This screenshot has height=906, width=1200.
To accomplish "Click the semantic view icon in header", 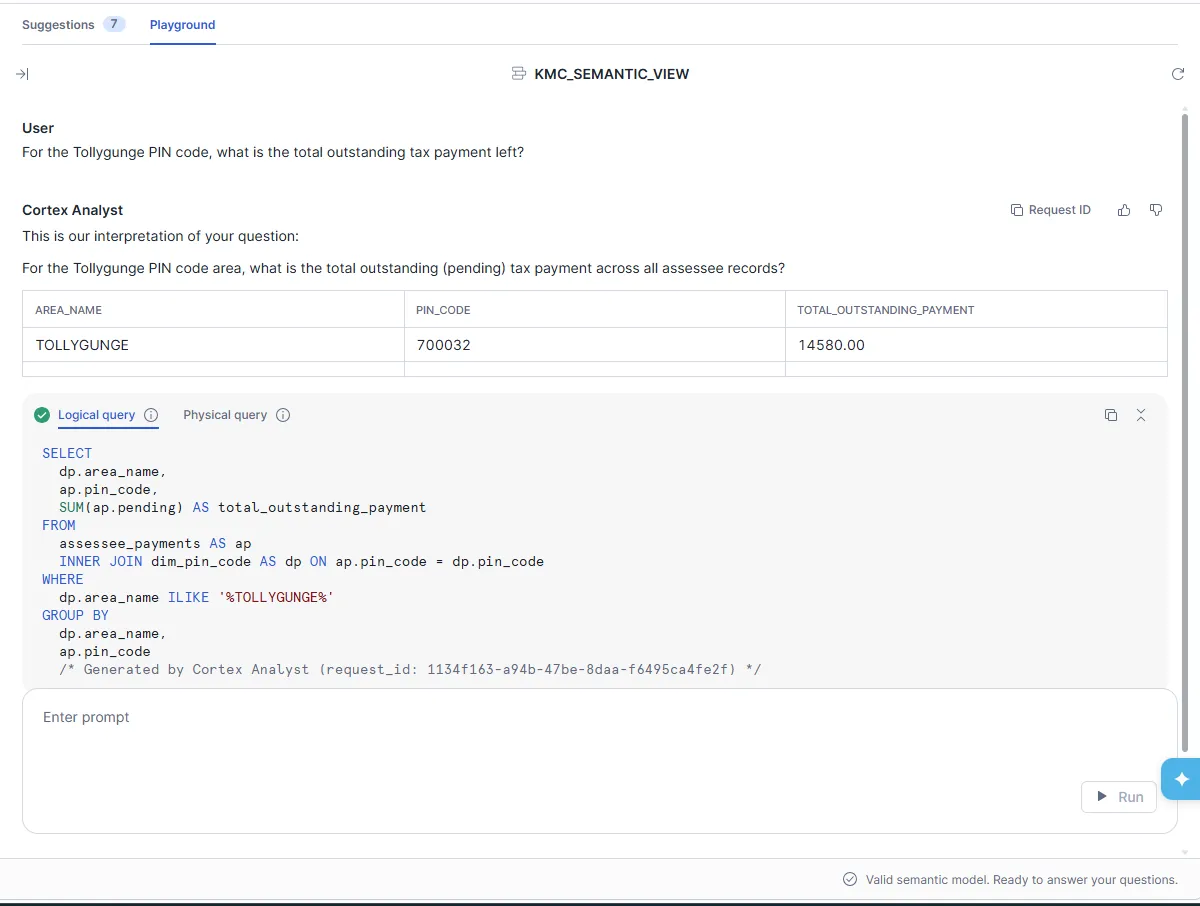I will coord(518,74).
